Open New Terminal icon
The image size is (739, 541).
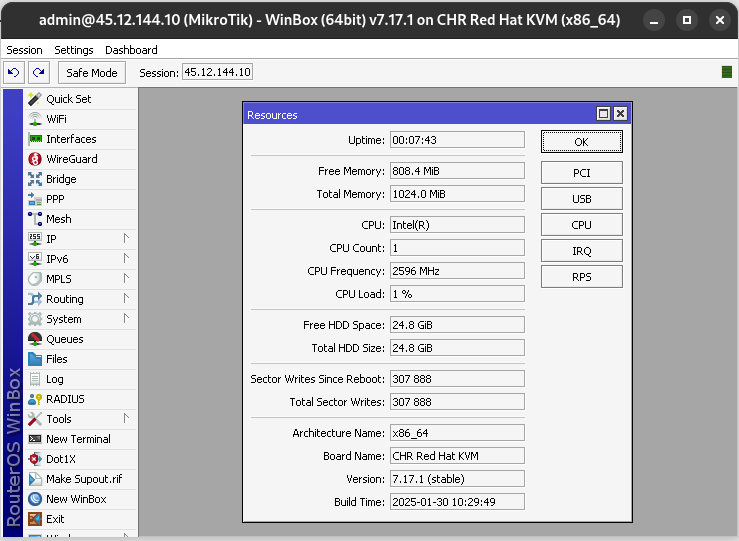point(35,439)
